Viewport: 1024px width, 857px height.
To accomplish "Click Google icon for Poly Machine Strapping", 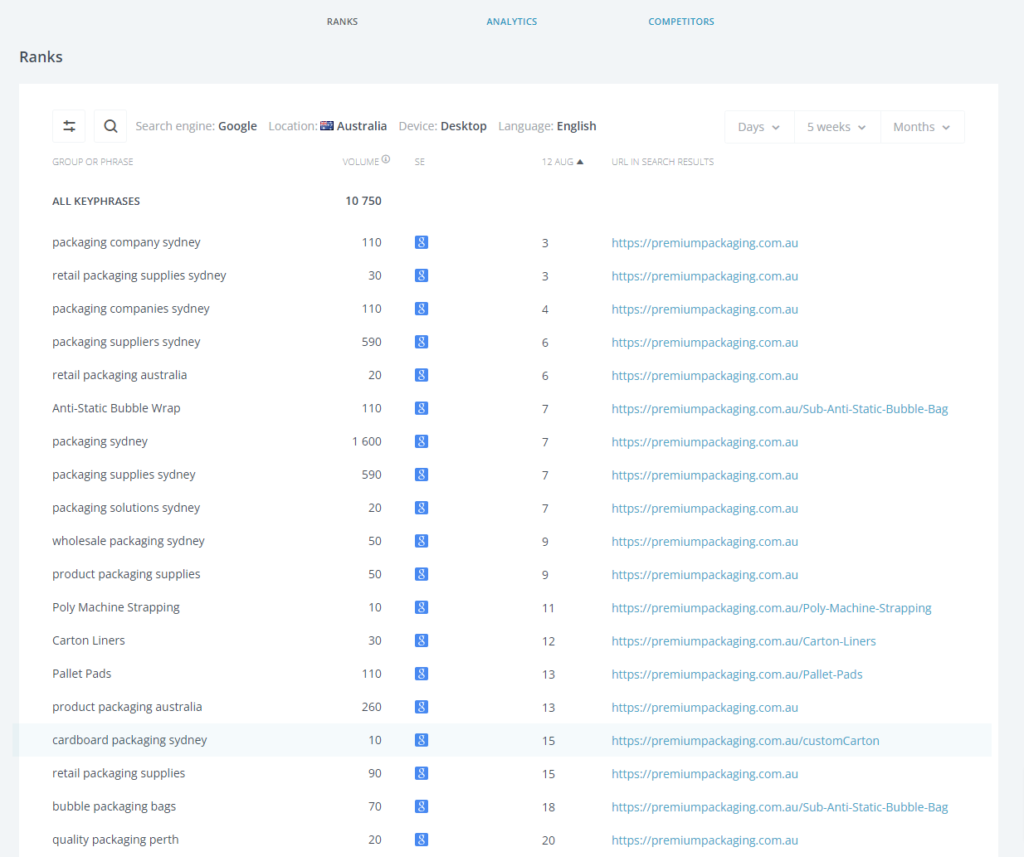I will point(421,607).
